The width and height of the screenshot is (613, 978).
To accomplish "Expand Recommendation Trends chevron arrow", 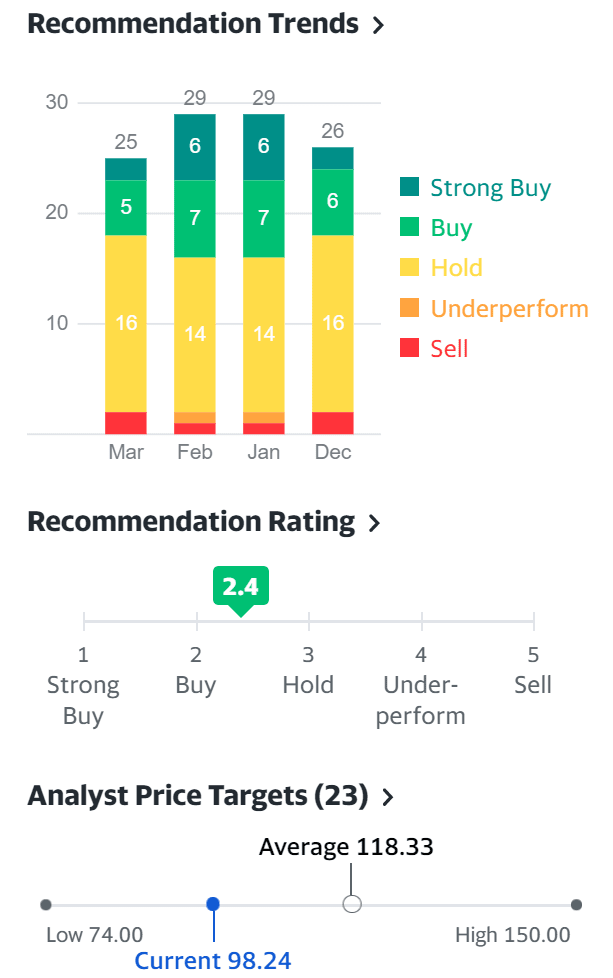I will point(378,26).
